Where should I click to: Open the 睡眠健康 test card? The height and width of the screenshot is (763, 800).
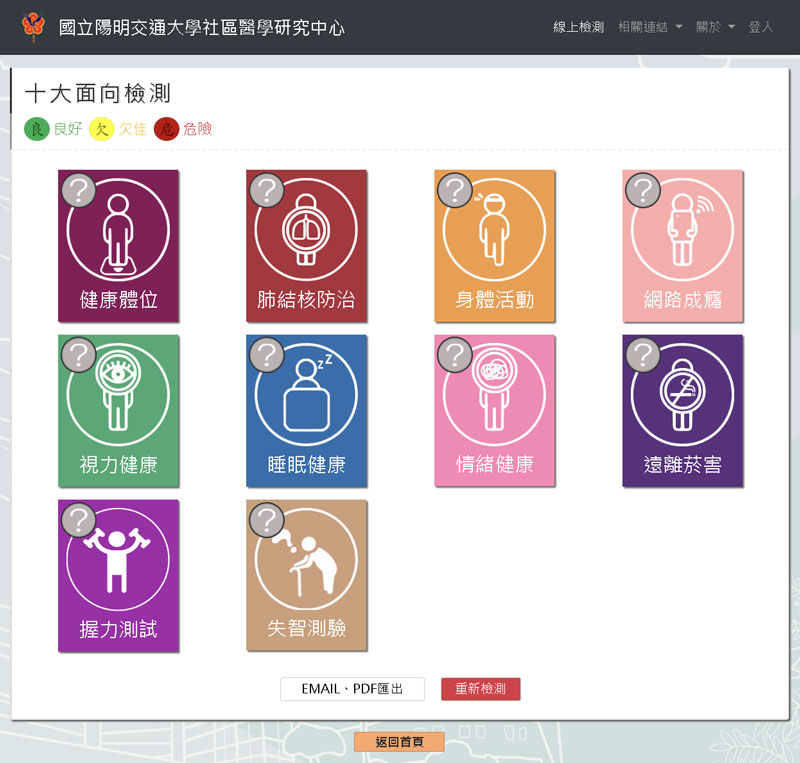coord(307,411)
